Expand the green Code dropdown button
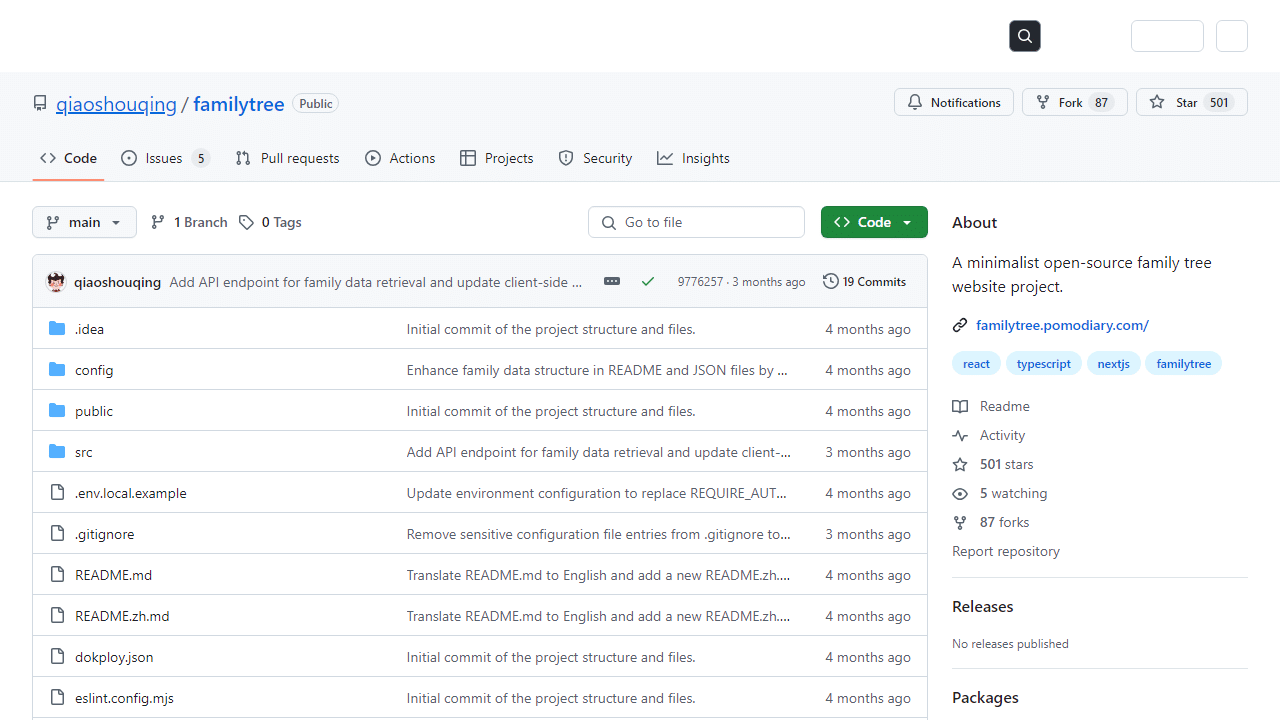This screenshot has height=720, width=1280. (874, 222)
